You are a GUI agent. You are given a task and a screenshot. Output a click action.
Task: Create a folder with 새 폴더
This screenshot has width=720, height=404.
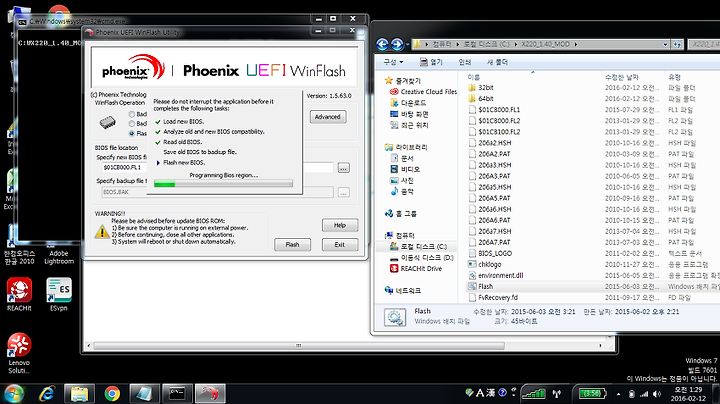pyautogui.click(x=498, y=62)
